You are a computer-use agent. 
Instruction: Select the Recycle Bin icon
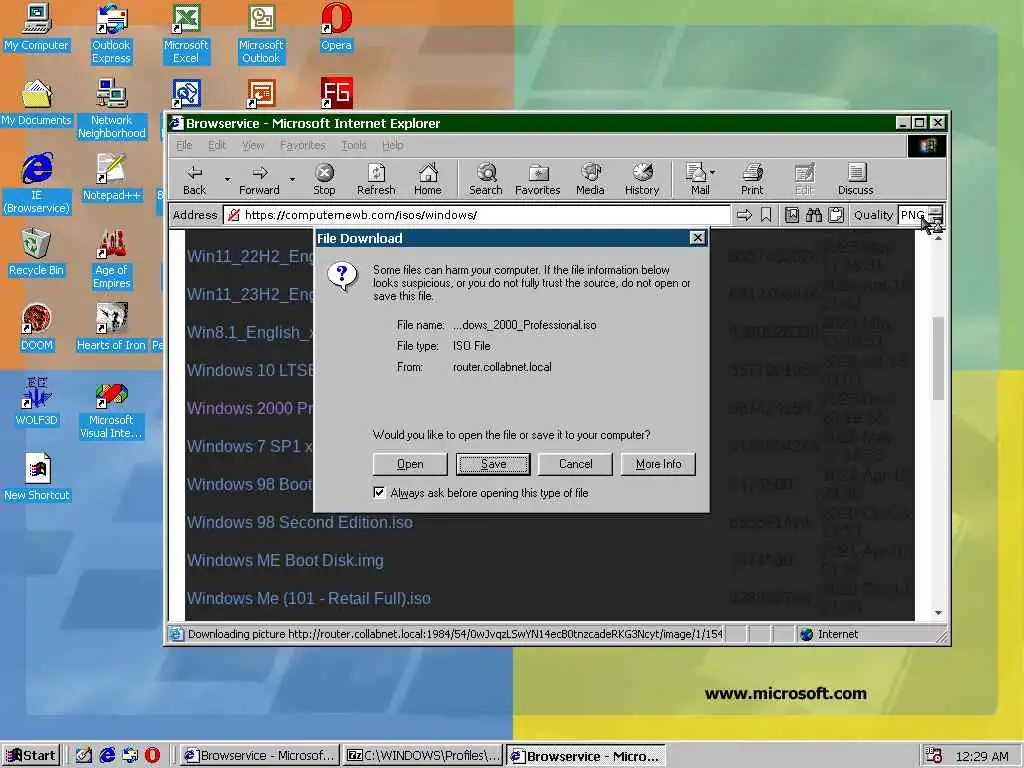coord(37,252)
